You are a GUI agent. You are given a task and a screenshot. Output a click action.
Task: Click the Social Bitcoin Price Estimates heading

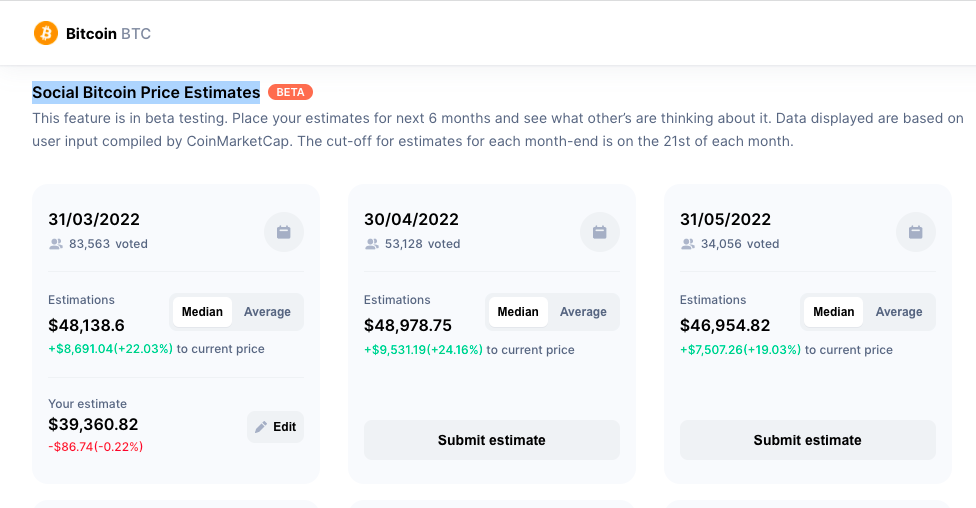pyautogui.click(x=146, y=93)
